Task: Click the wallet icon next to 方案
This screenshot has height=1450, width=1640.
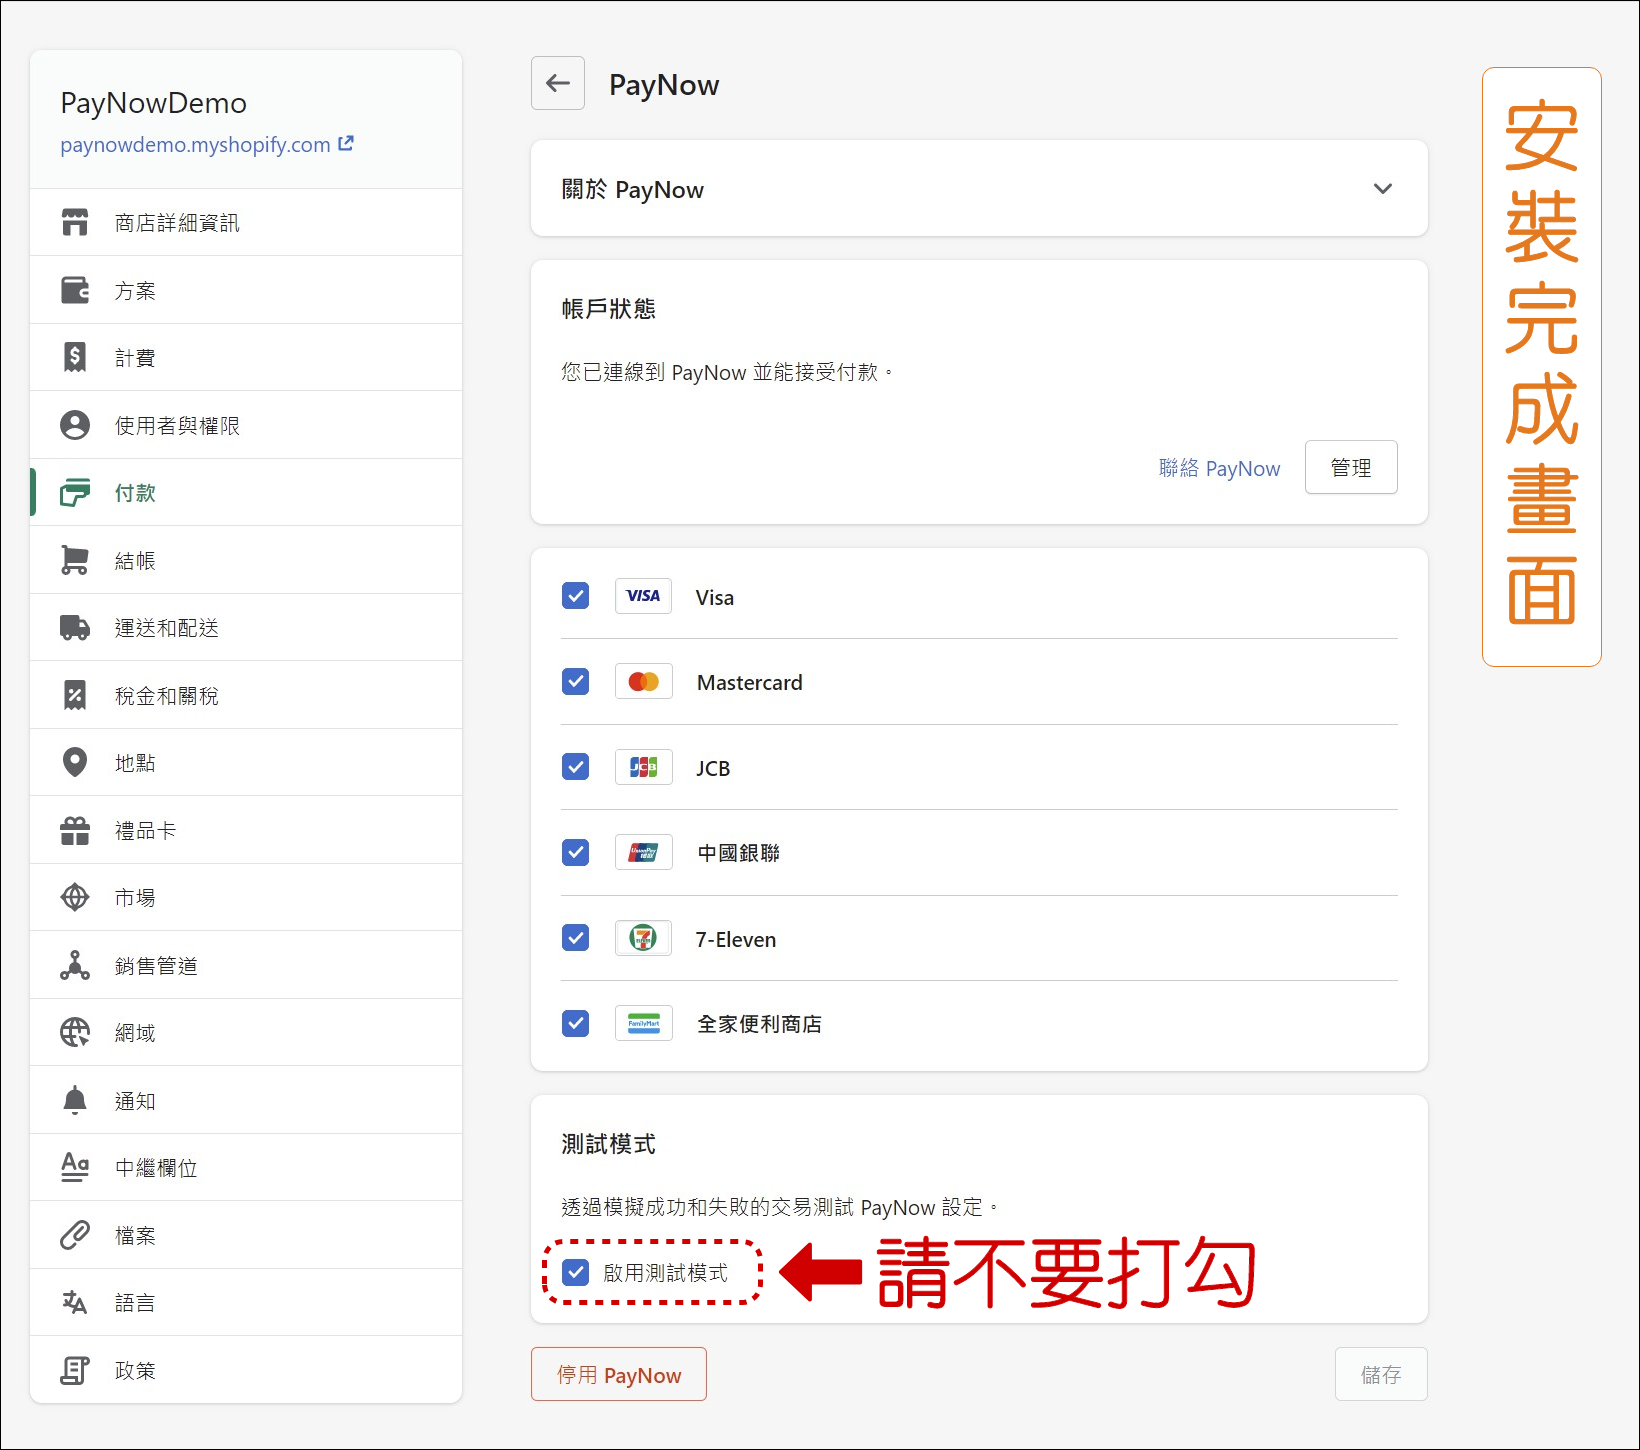Action: tap(75, 290)
